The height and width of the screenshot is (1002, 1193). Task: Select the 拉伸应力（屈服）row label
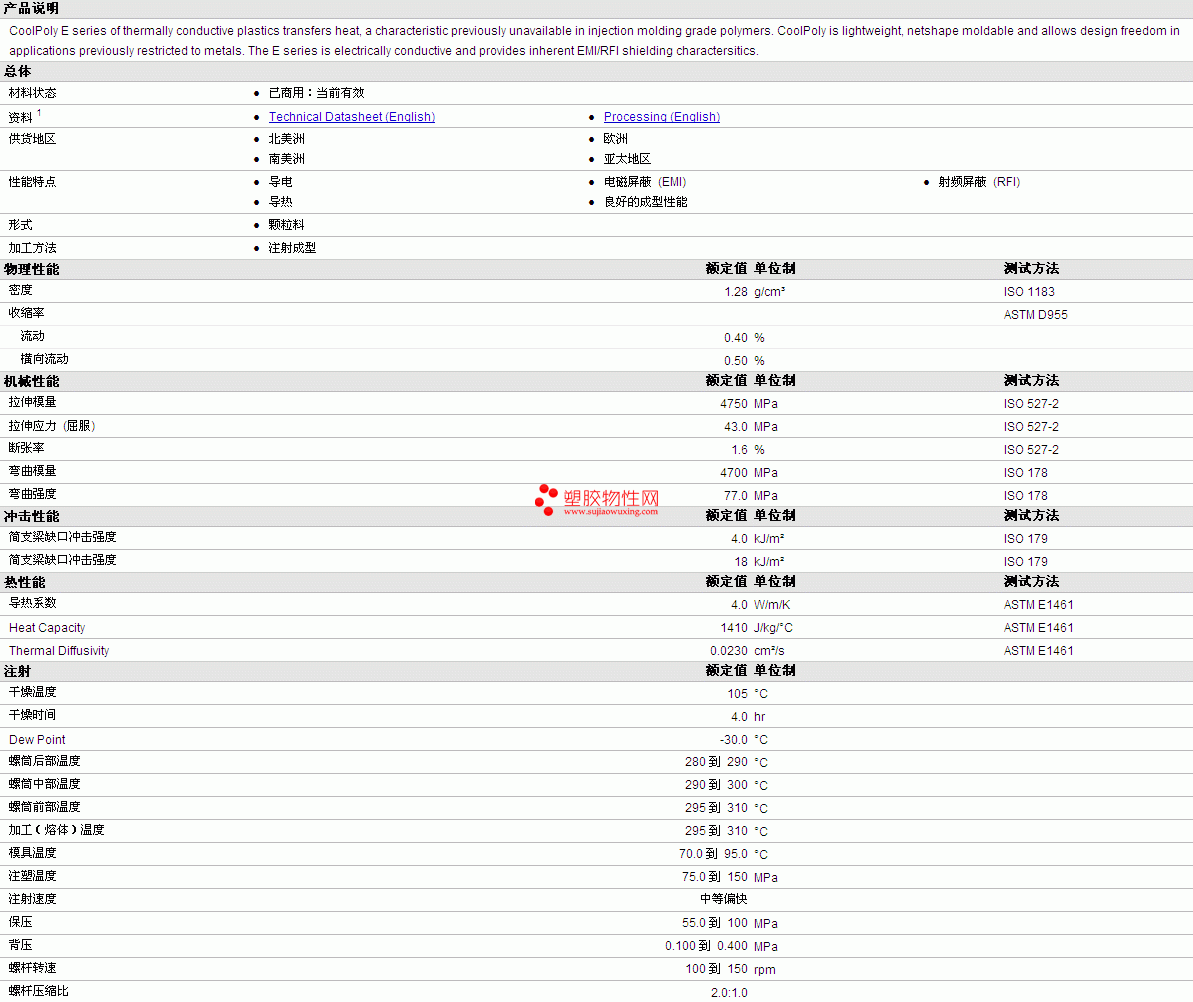click(x=52, y=426)
